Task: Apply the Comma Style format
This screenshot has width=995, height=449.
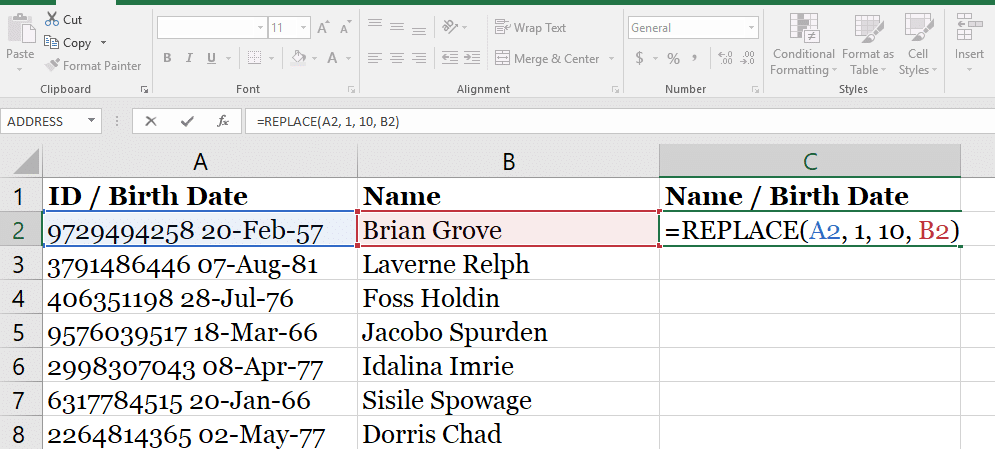Action: click(695, 58)
